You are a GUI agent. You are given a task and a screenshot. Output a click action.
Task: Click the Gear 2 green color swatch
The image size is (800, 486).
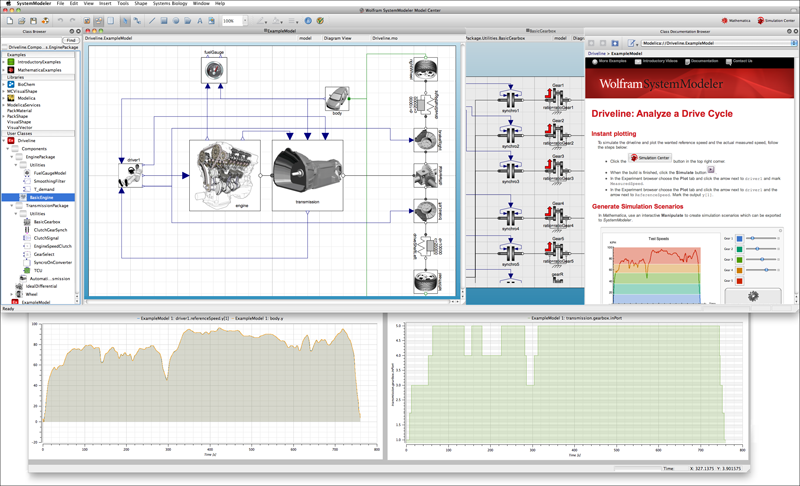738,247
